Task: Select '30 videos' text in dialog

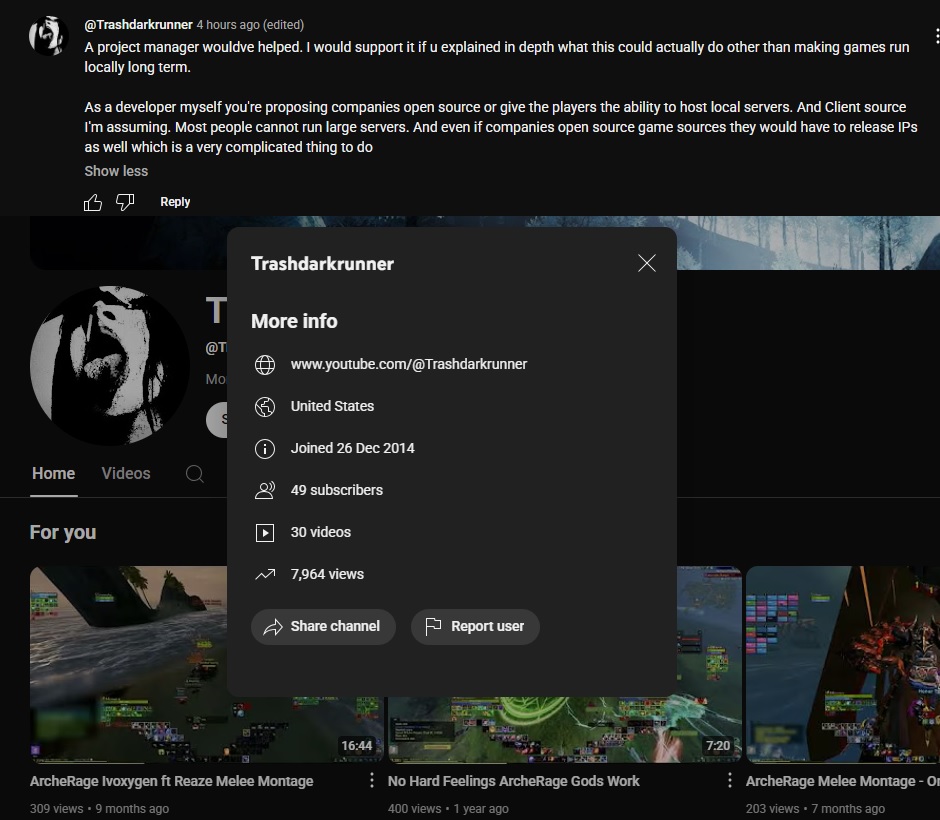Action: point(321,532)
